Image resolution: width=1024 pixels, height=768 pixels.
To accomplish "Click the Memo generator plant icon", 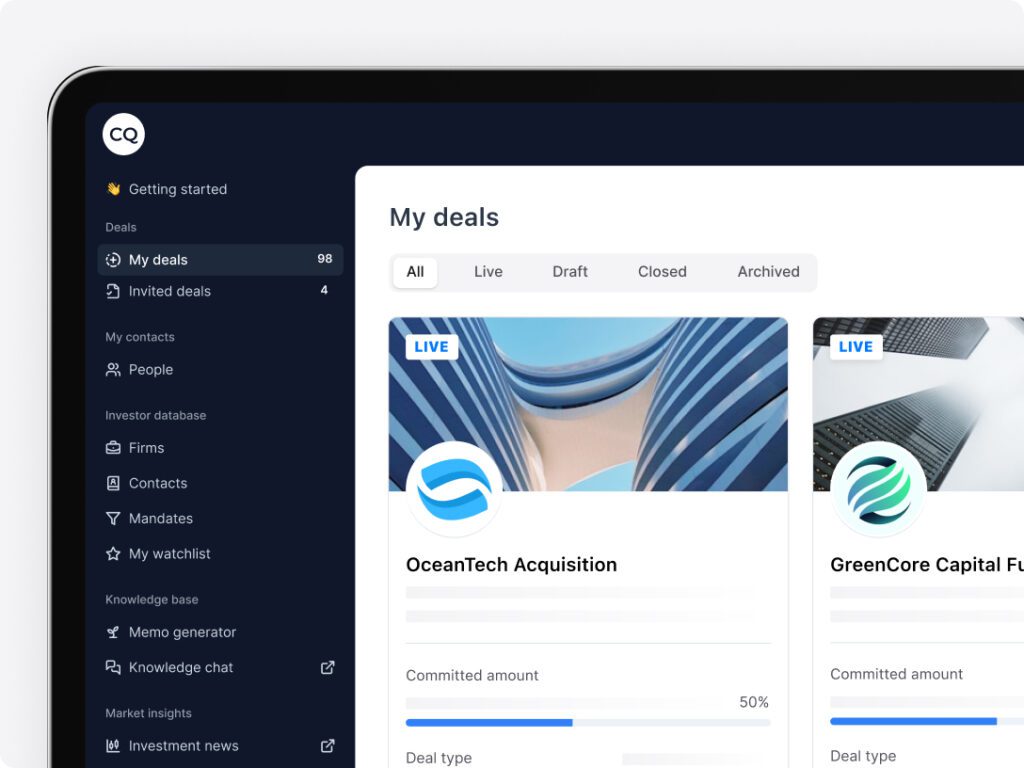I will (x=113, y=632).
